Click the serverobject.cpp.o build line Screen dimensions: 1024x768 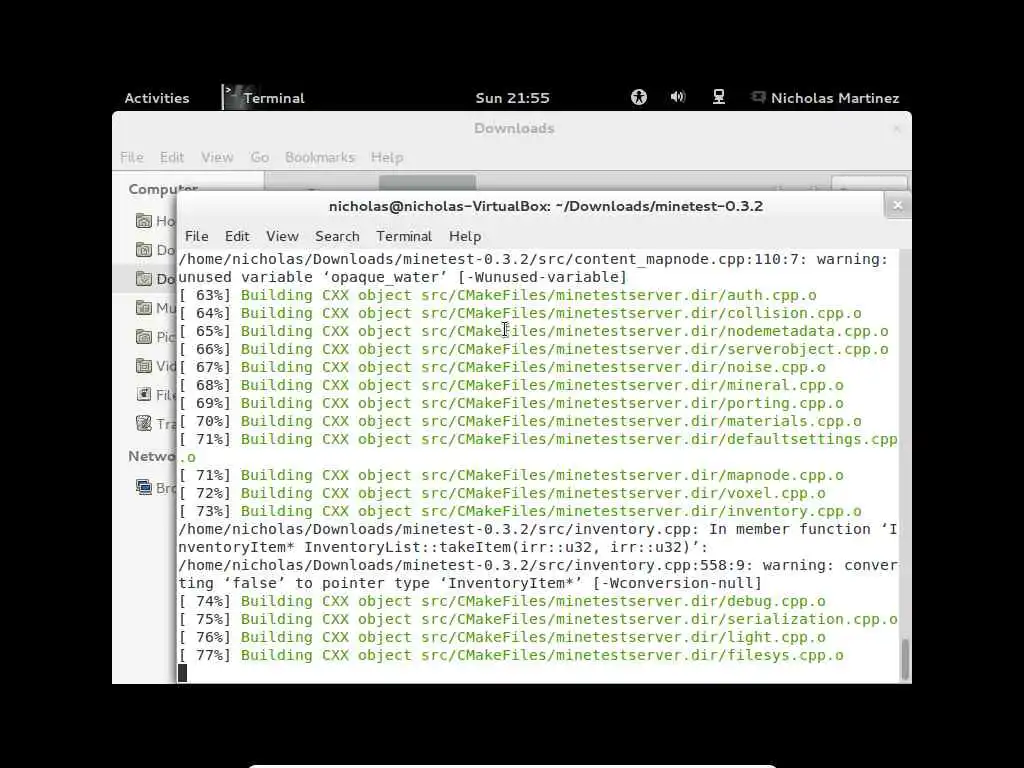534,349
